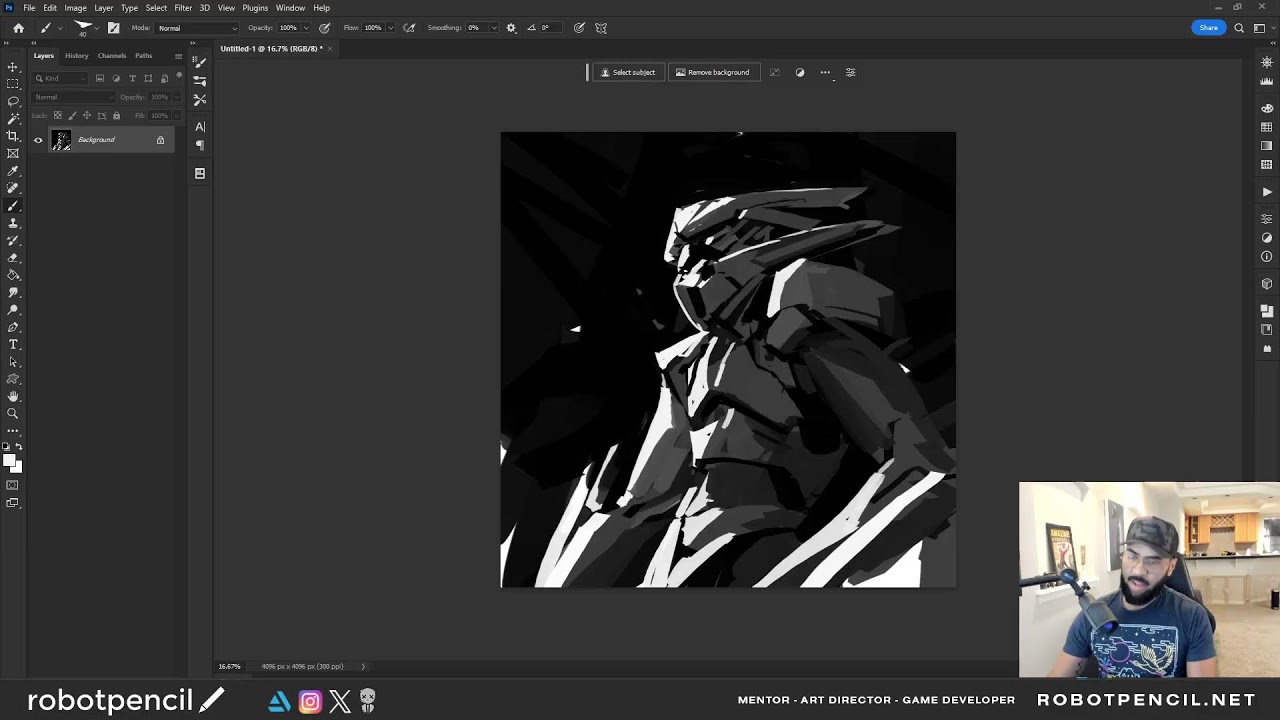Open the Gradients panel in right dock
The height and width of the screenshot is (720, 1280).
point(1267,146)
